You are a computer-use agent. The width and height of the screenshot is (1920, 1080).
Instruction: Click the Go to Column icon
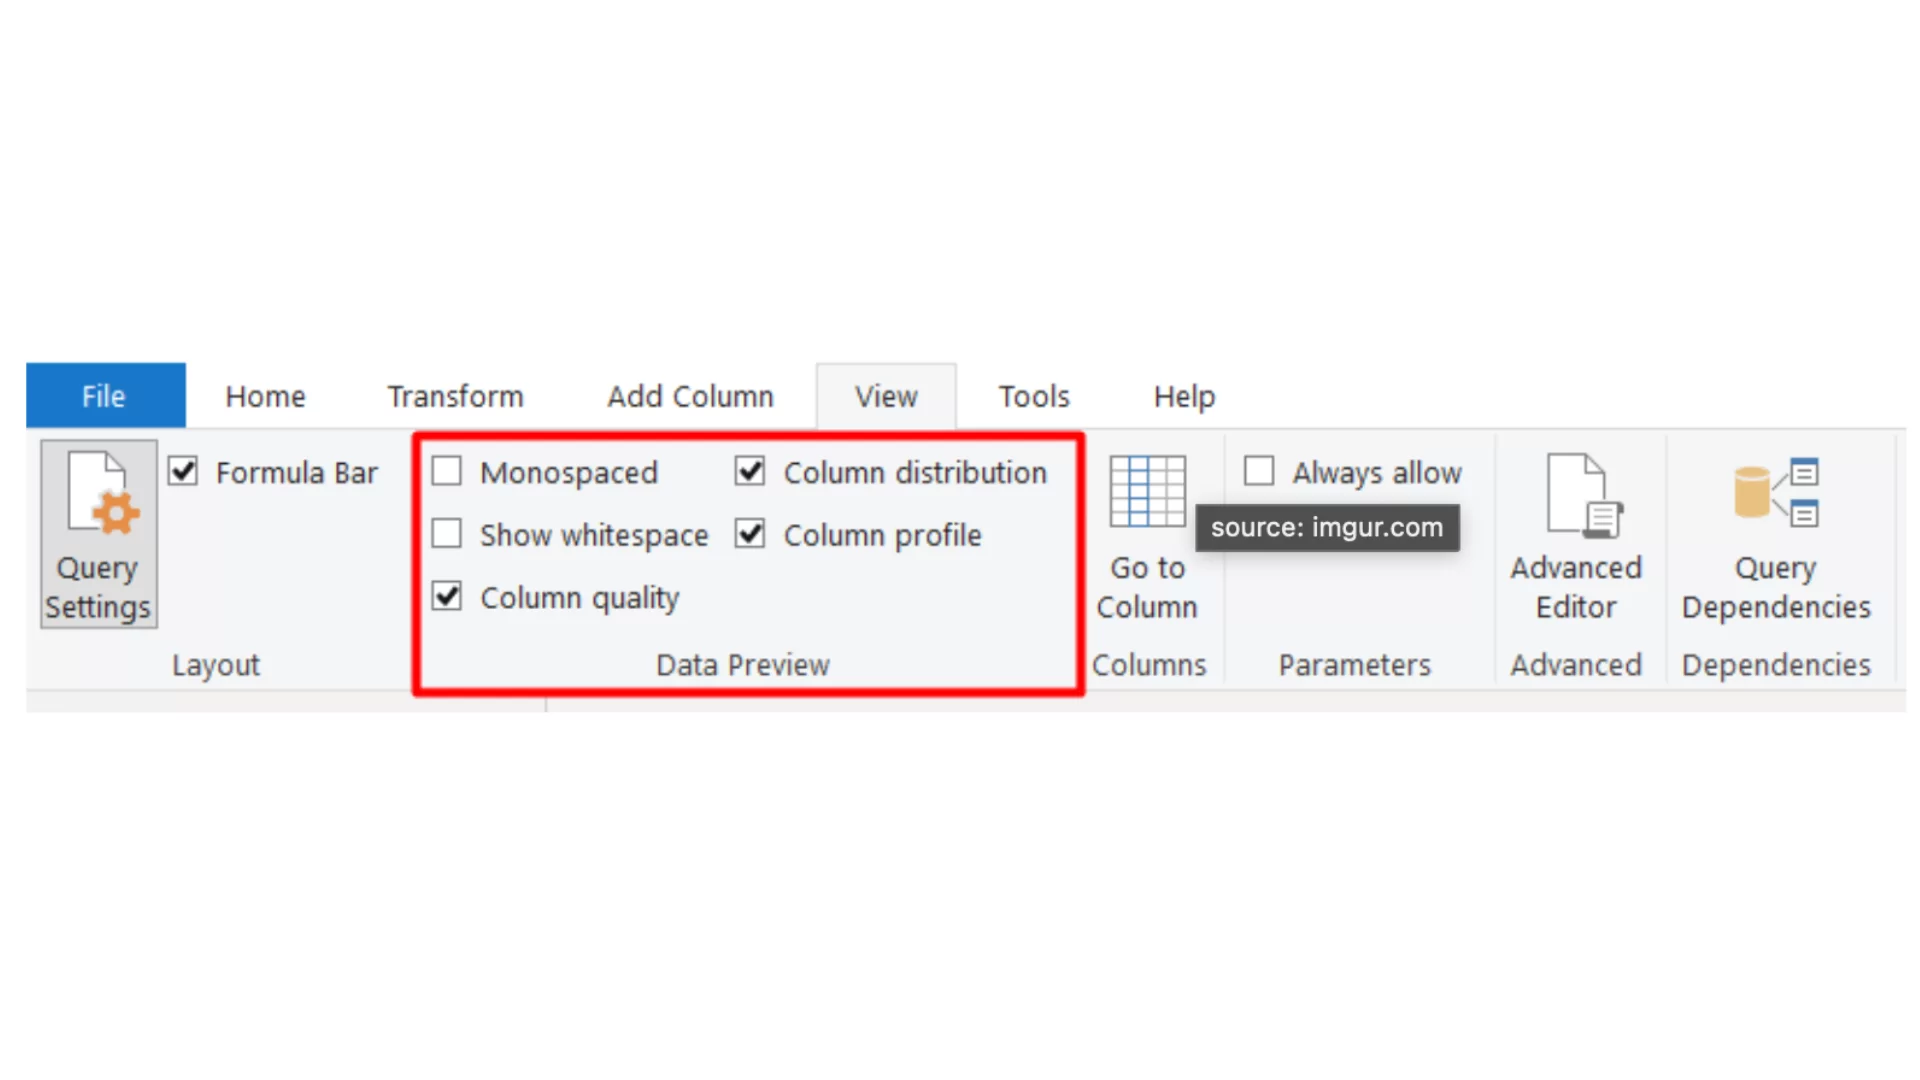click(1147, 491)
